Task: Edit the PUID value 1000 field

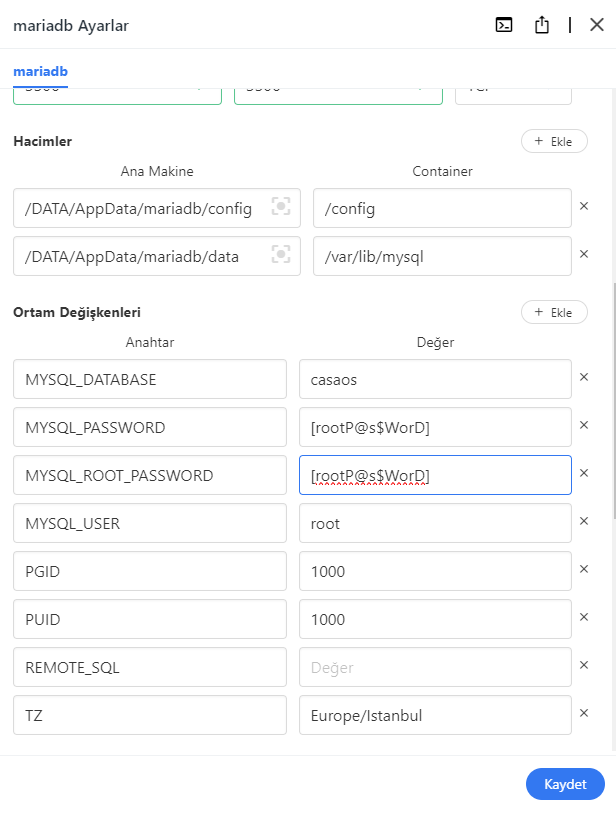Action: click(435, 619)
